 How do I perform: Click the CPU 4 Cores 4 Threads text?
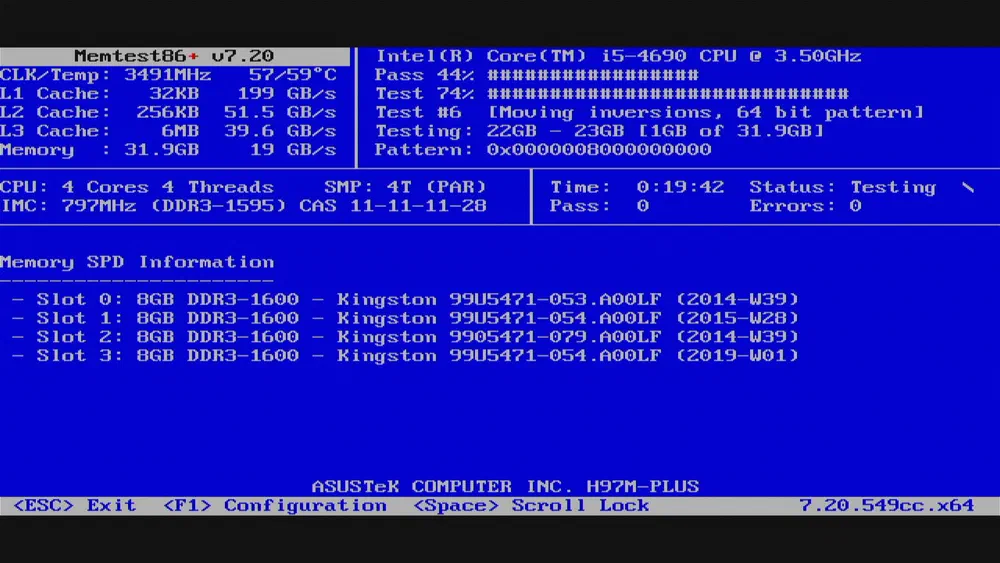point(136,187)
